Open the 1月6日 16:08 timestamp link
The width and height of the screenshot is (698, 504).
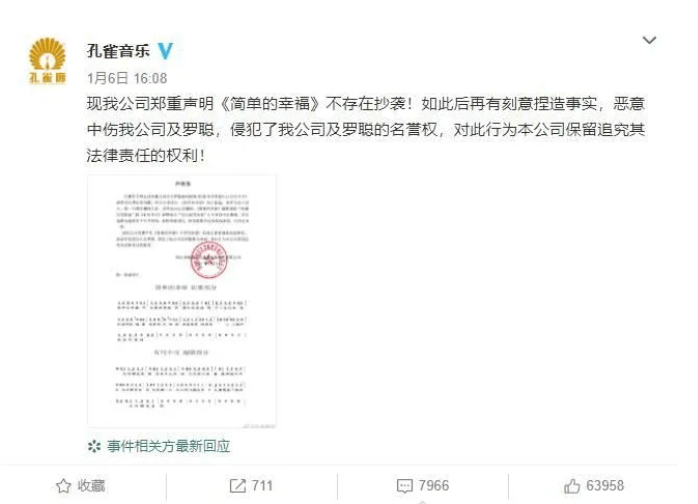(127, 78)
